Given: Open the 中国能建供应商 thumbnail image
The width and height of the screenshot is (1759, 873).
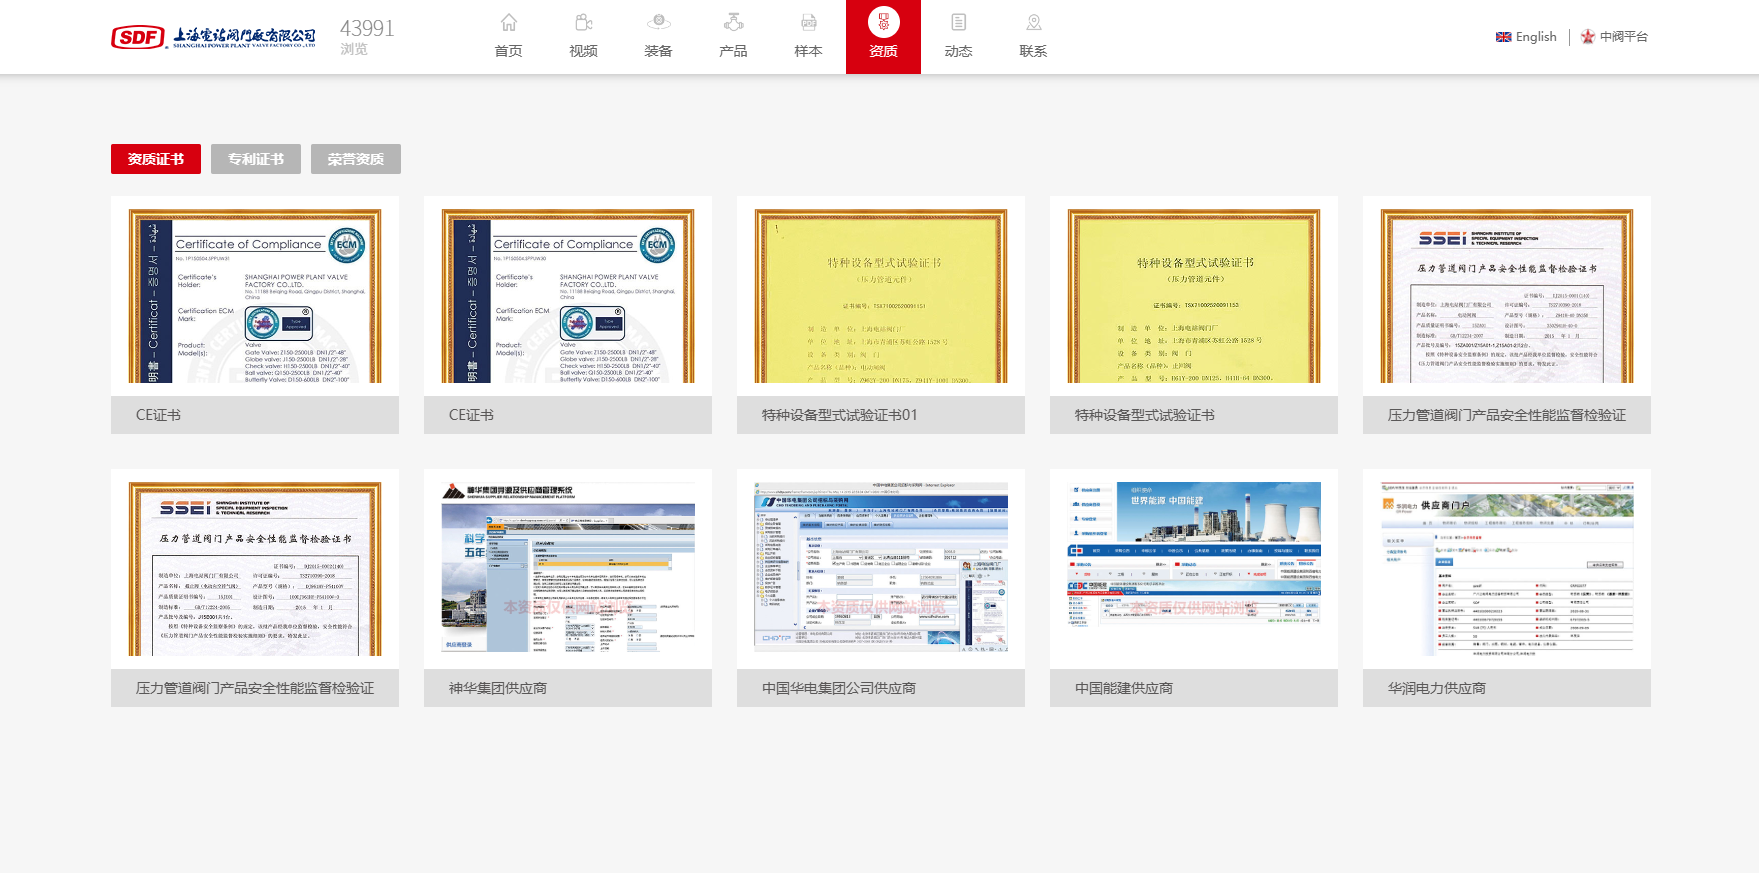Looking at the screenshot, I should coord(1194,568).
